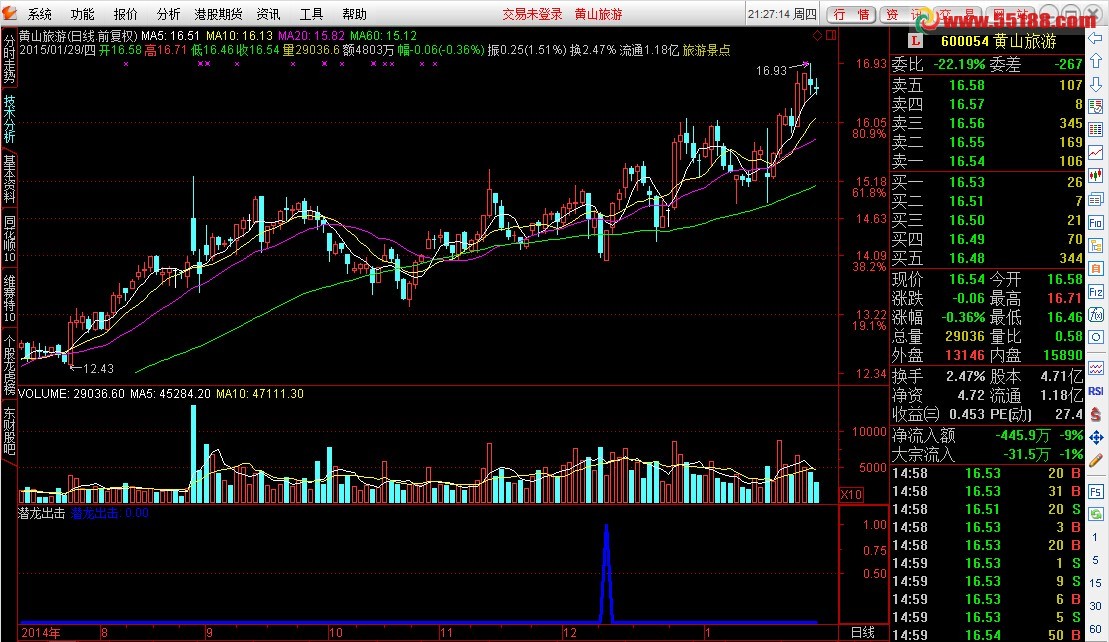Click the red split-panel icon above chart
Image resolution: width=1109 pixels, height=642 pixels.
tap(831, 35)
